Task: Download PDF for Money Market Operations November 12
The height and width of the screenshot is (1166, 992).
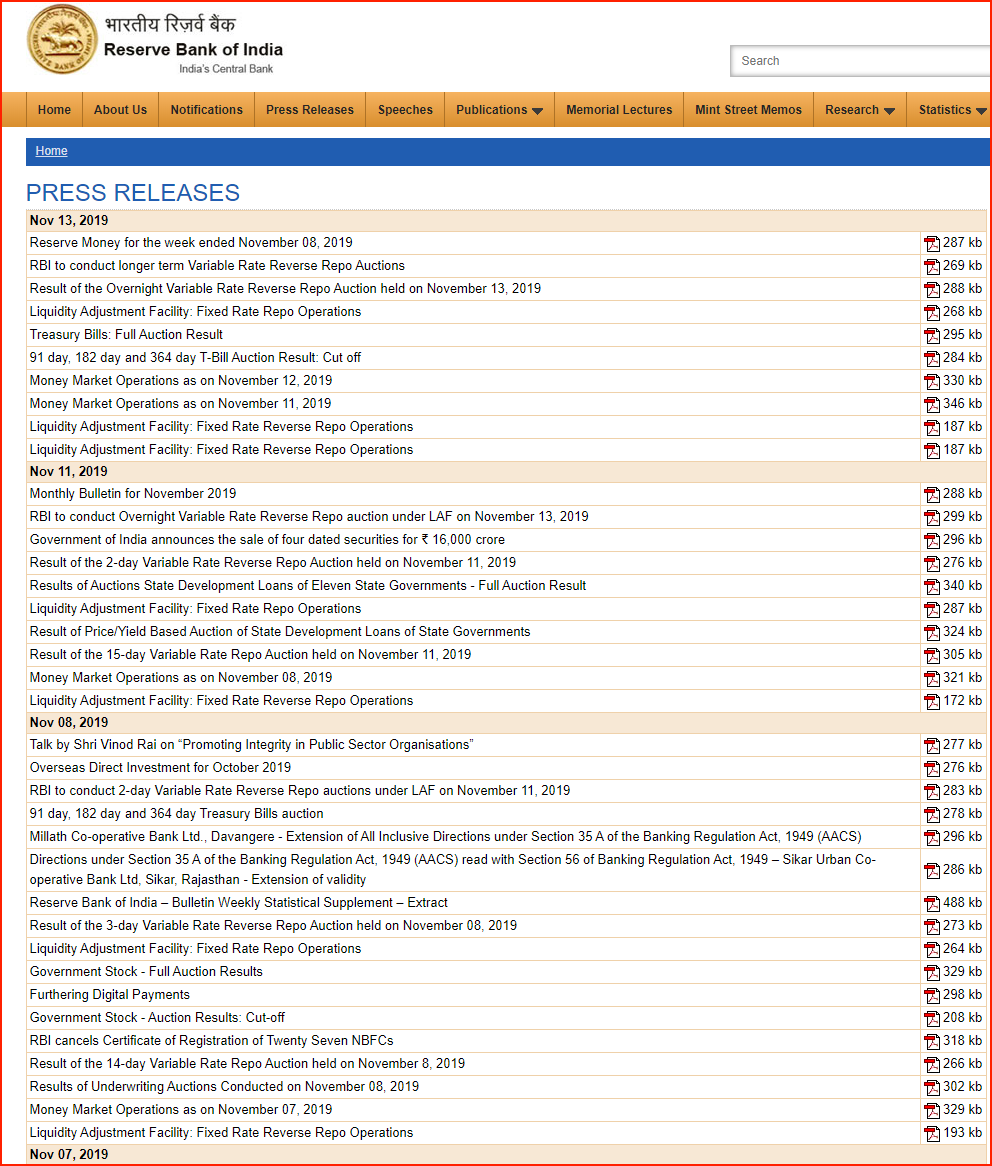Action: 932,381
